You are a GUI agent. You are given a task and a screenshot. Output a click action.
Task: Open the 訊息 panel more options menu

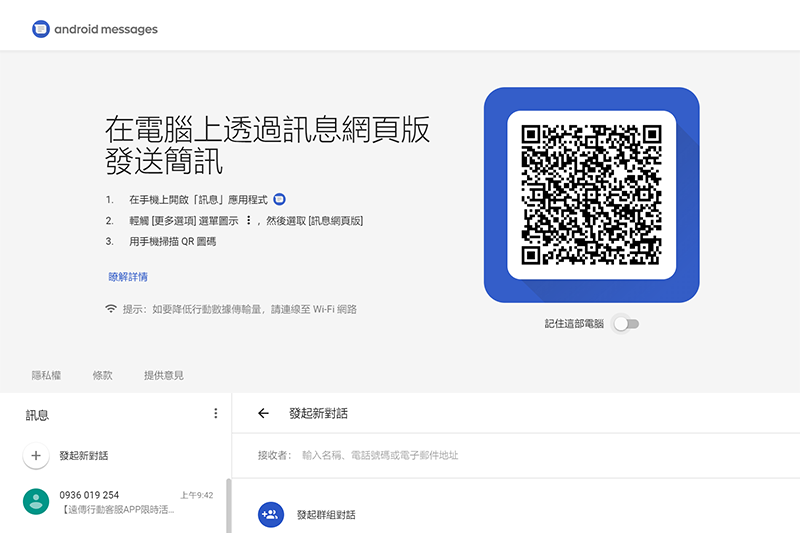click(216, 413)
